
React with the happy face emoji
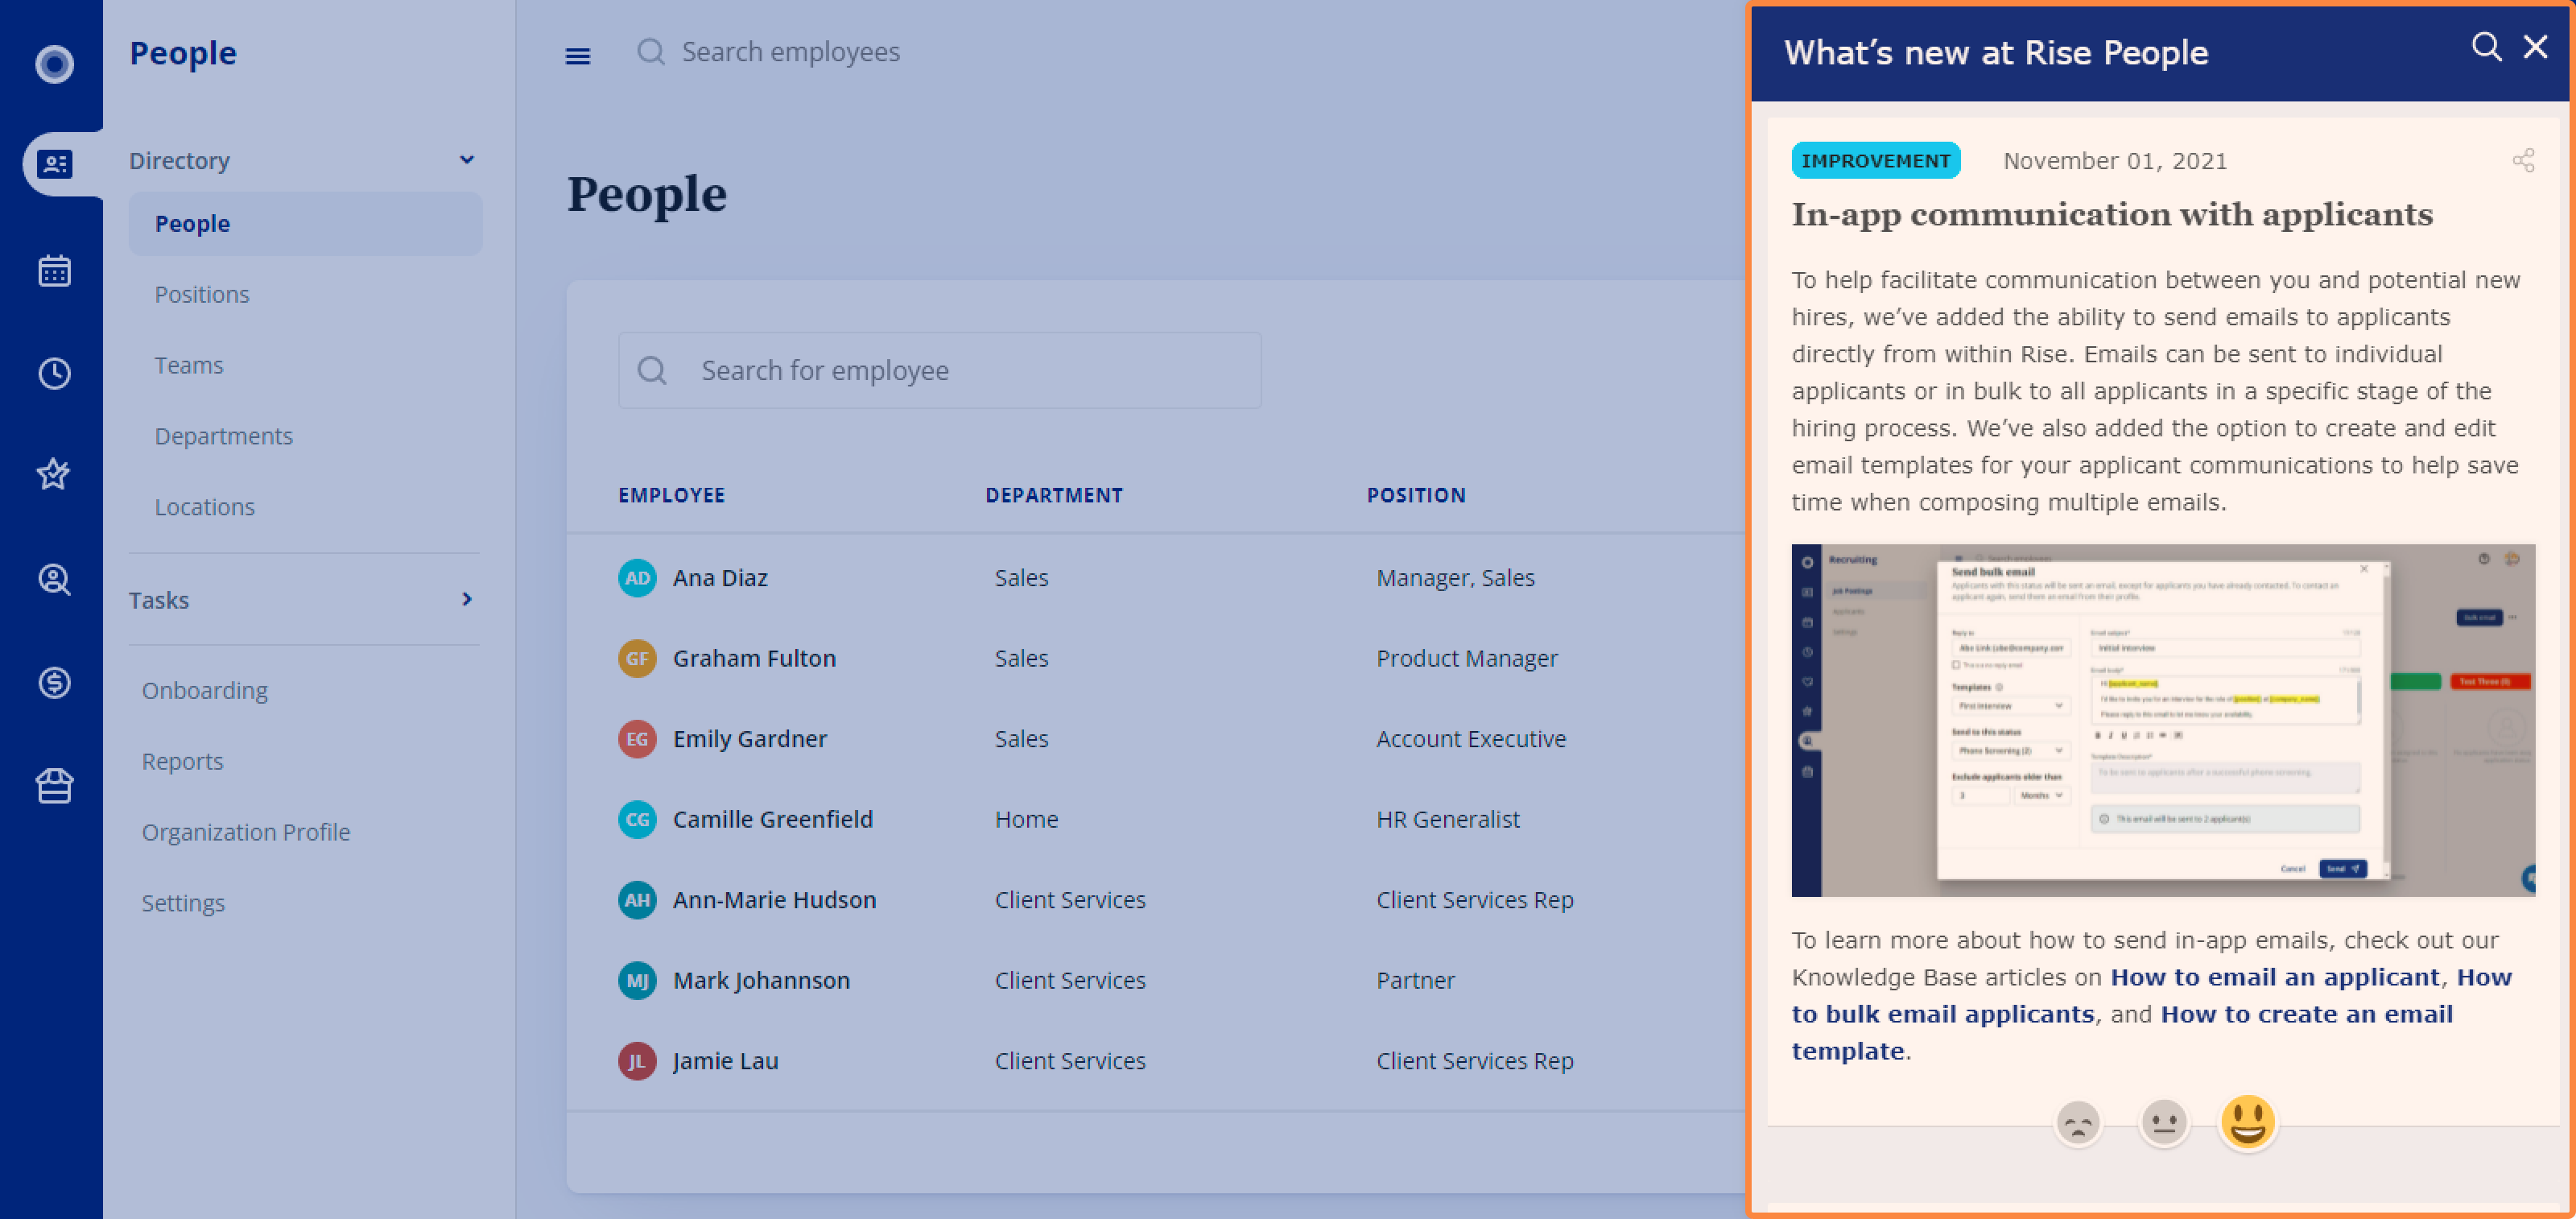[x=2248, y=1122]
